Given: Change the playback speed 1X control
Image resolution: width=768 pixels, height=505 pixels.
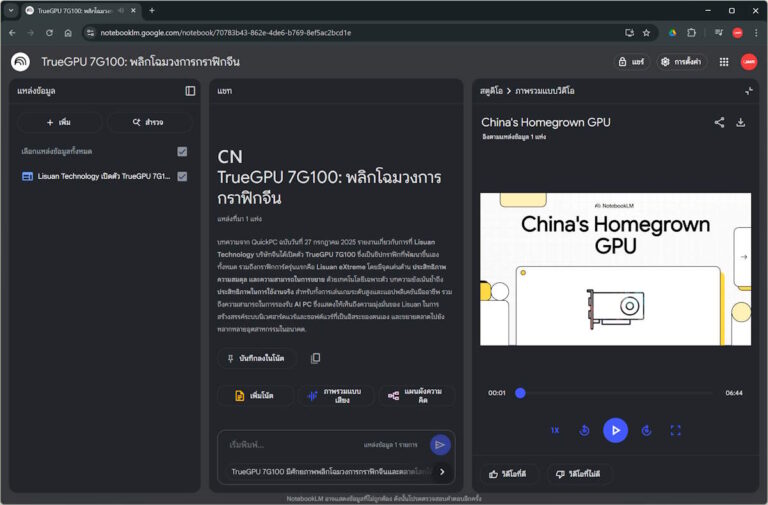Looking at the screenshot, I should tap(554, 431).
